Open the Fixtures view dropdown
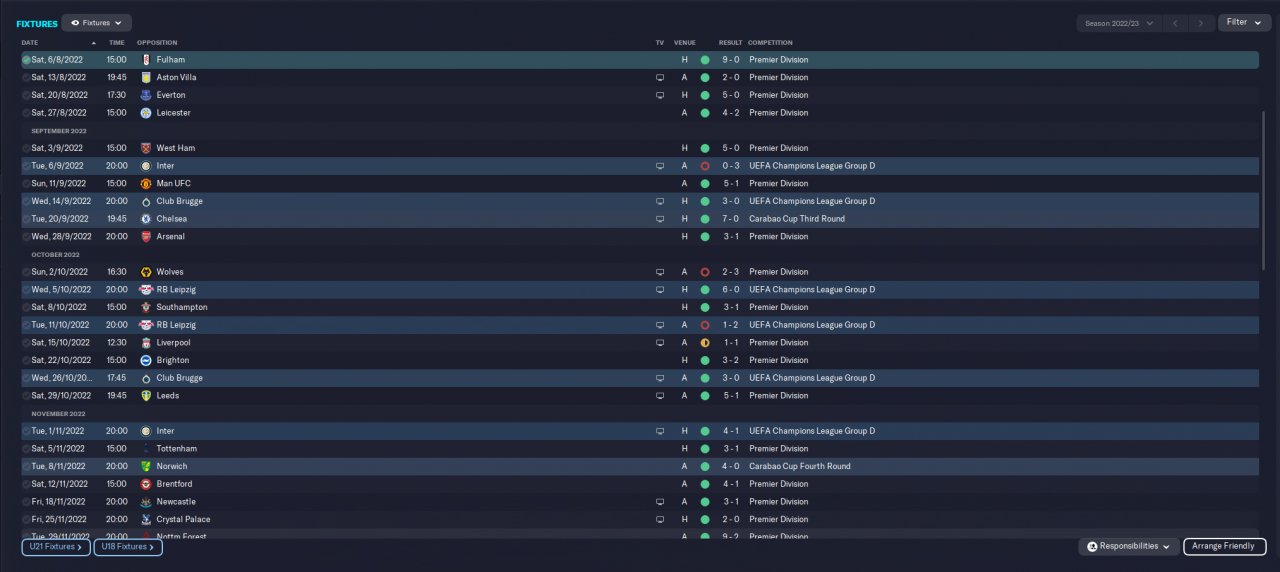This screenshot has width=1280, height=572. 96,22
